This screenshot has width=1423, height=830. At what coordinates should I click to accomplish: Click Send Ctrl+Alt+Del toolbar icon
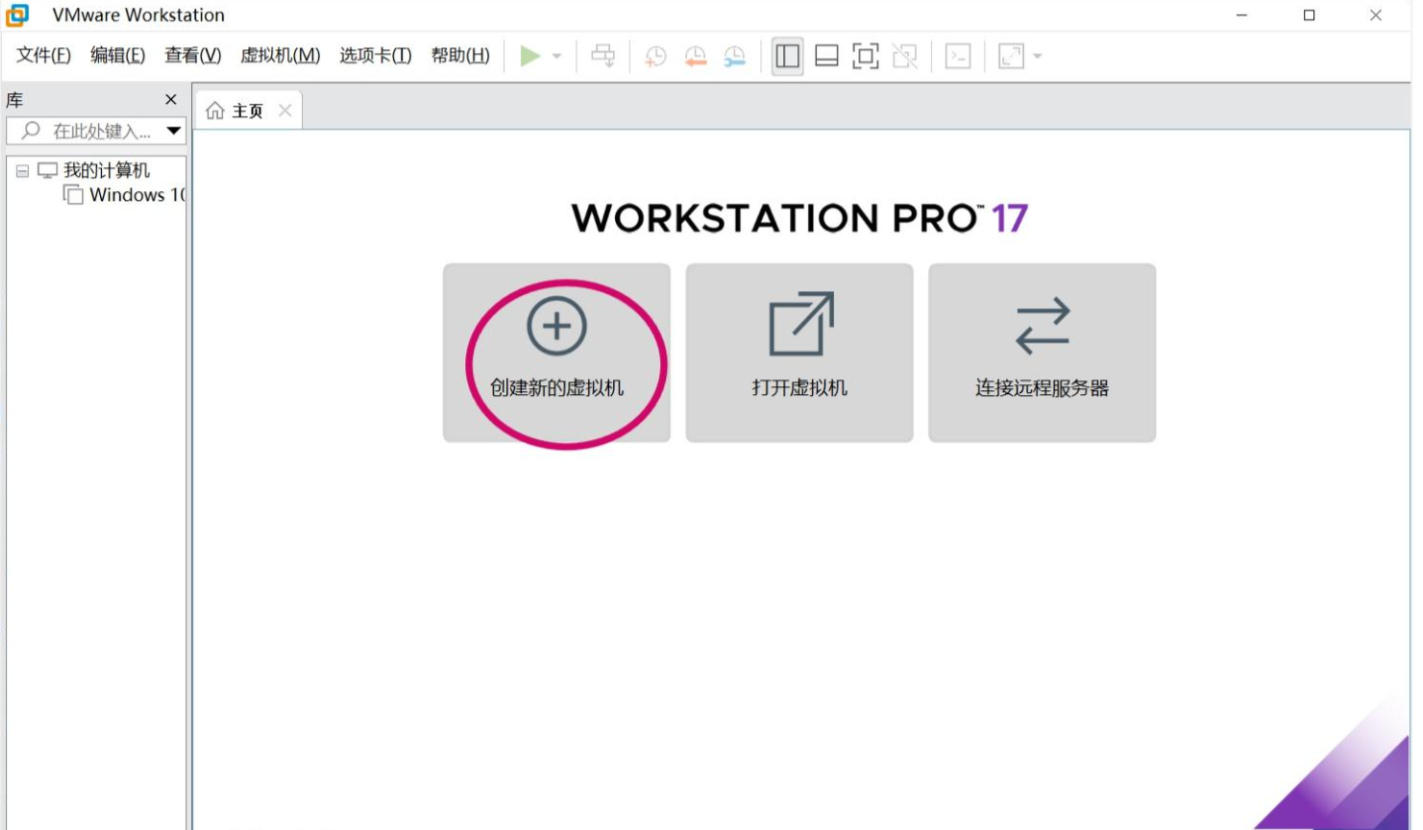click(603, 56)
